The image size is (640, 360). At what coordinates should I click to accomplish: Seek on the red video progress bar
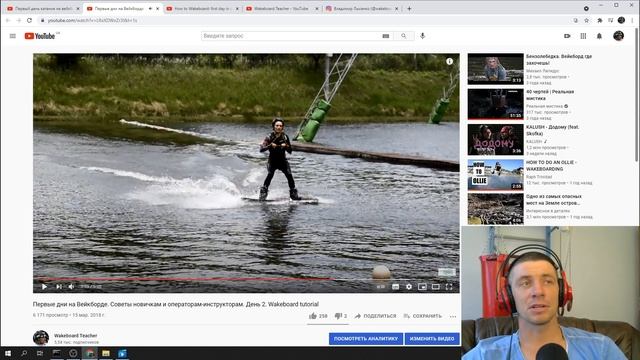[246, 279]
